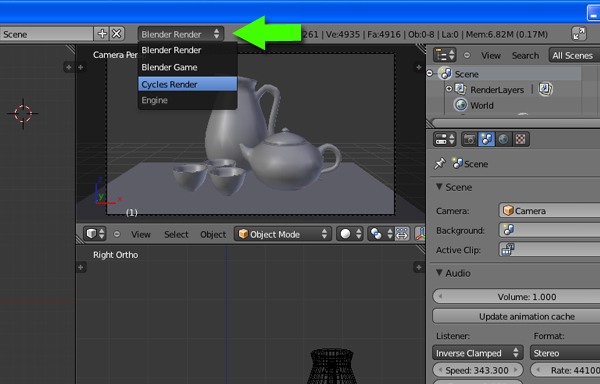Image resolution: width=600 pixels, height=384 pixels.
Task: Open the outliner View menu
Action: pyautogui.click(x=491, y=55)
